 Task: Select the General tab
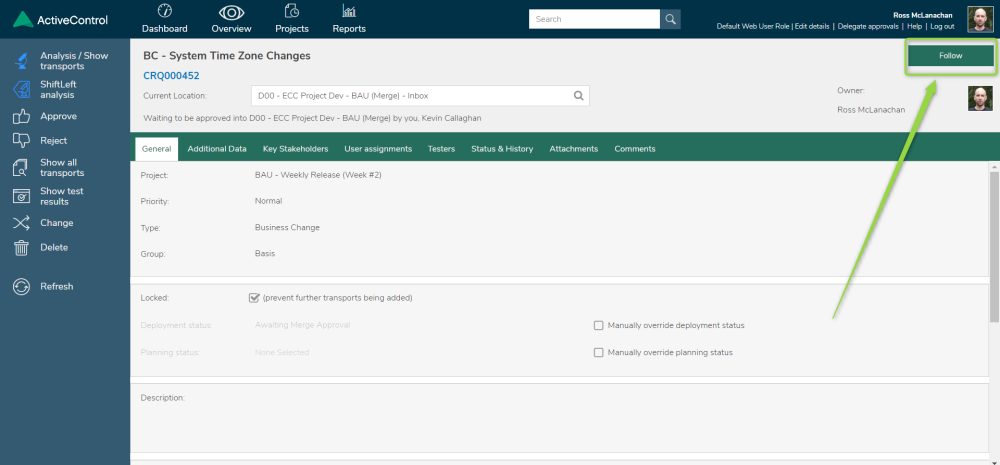click(156, 149)
